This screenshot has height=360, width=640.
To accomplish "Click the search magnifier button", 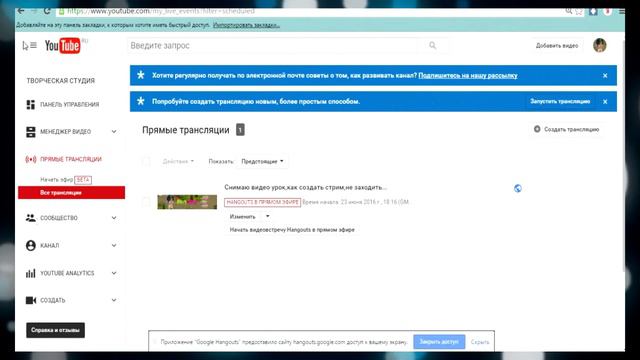I will point(433,45).
